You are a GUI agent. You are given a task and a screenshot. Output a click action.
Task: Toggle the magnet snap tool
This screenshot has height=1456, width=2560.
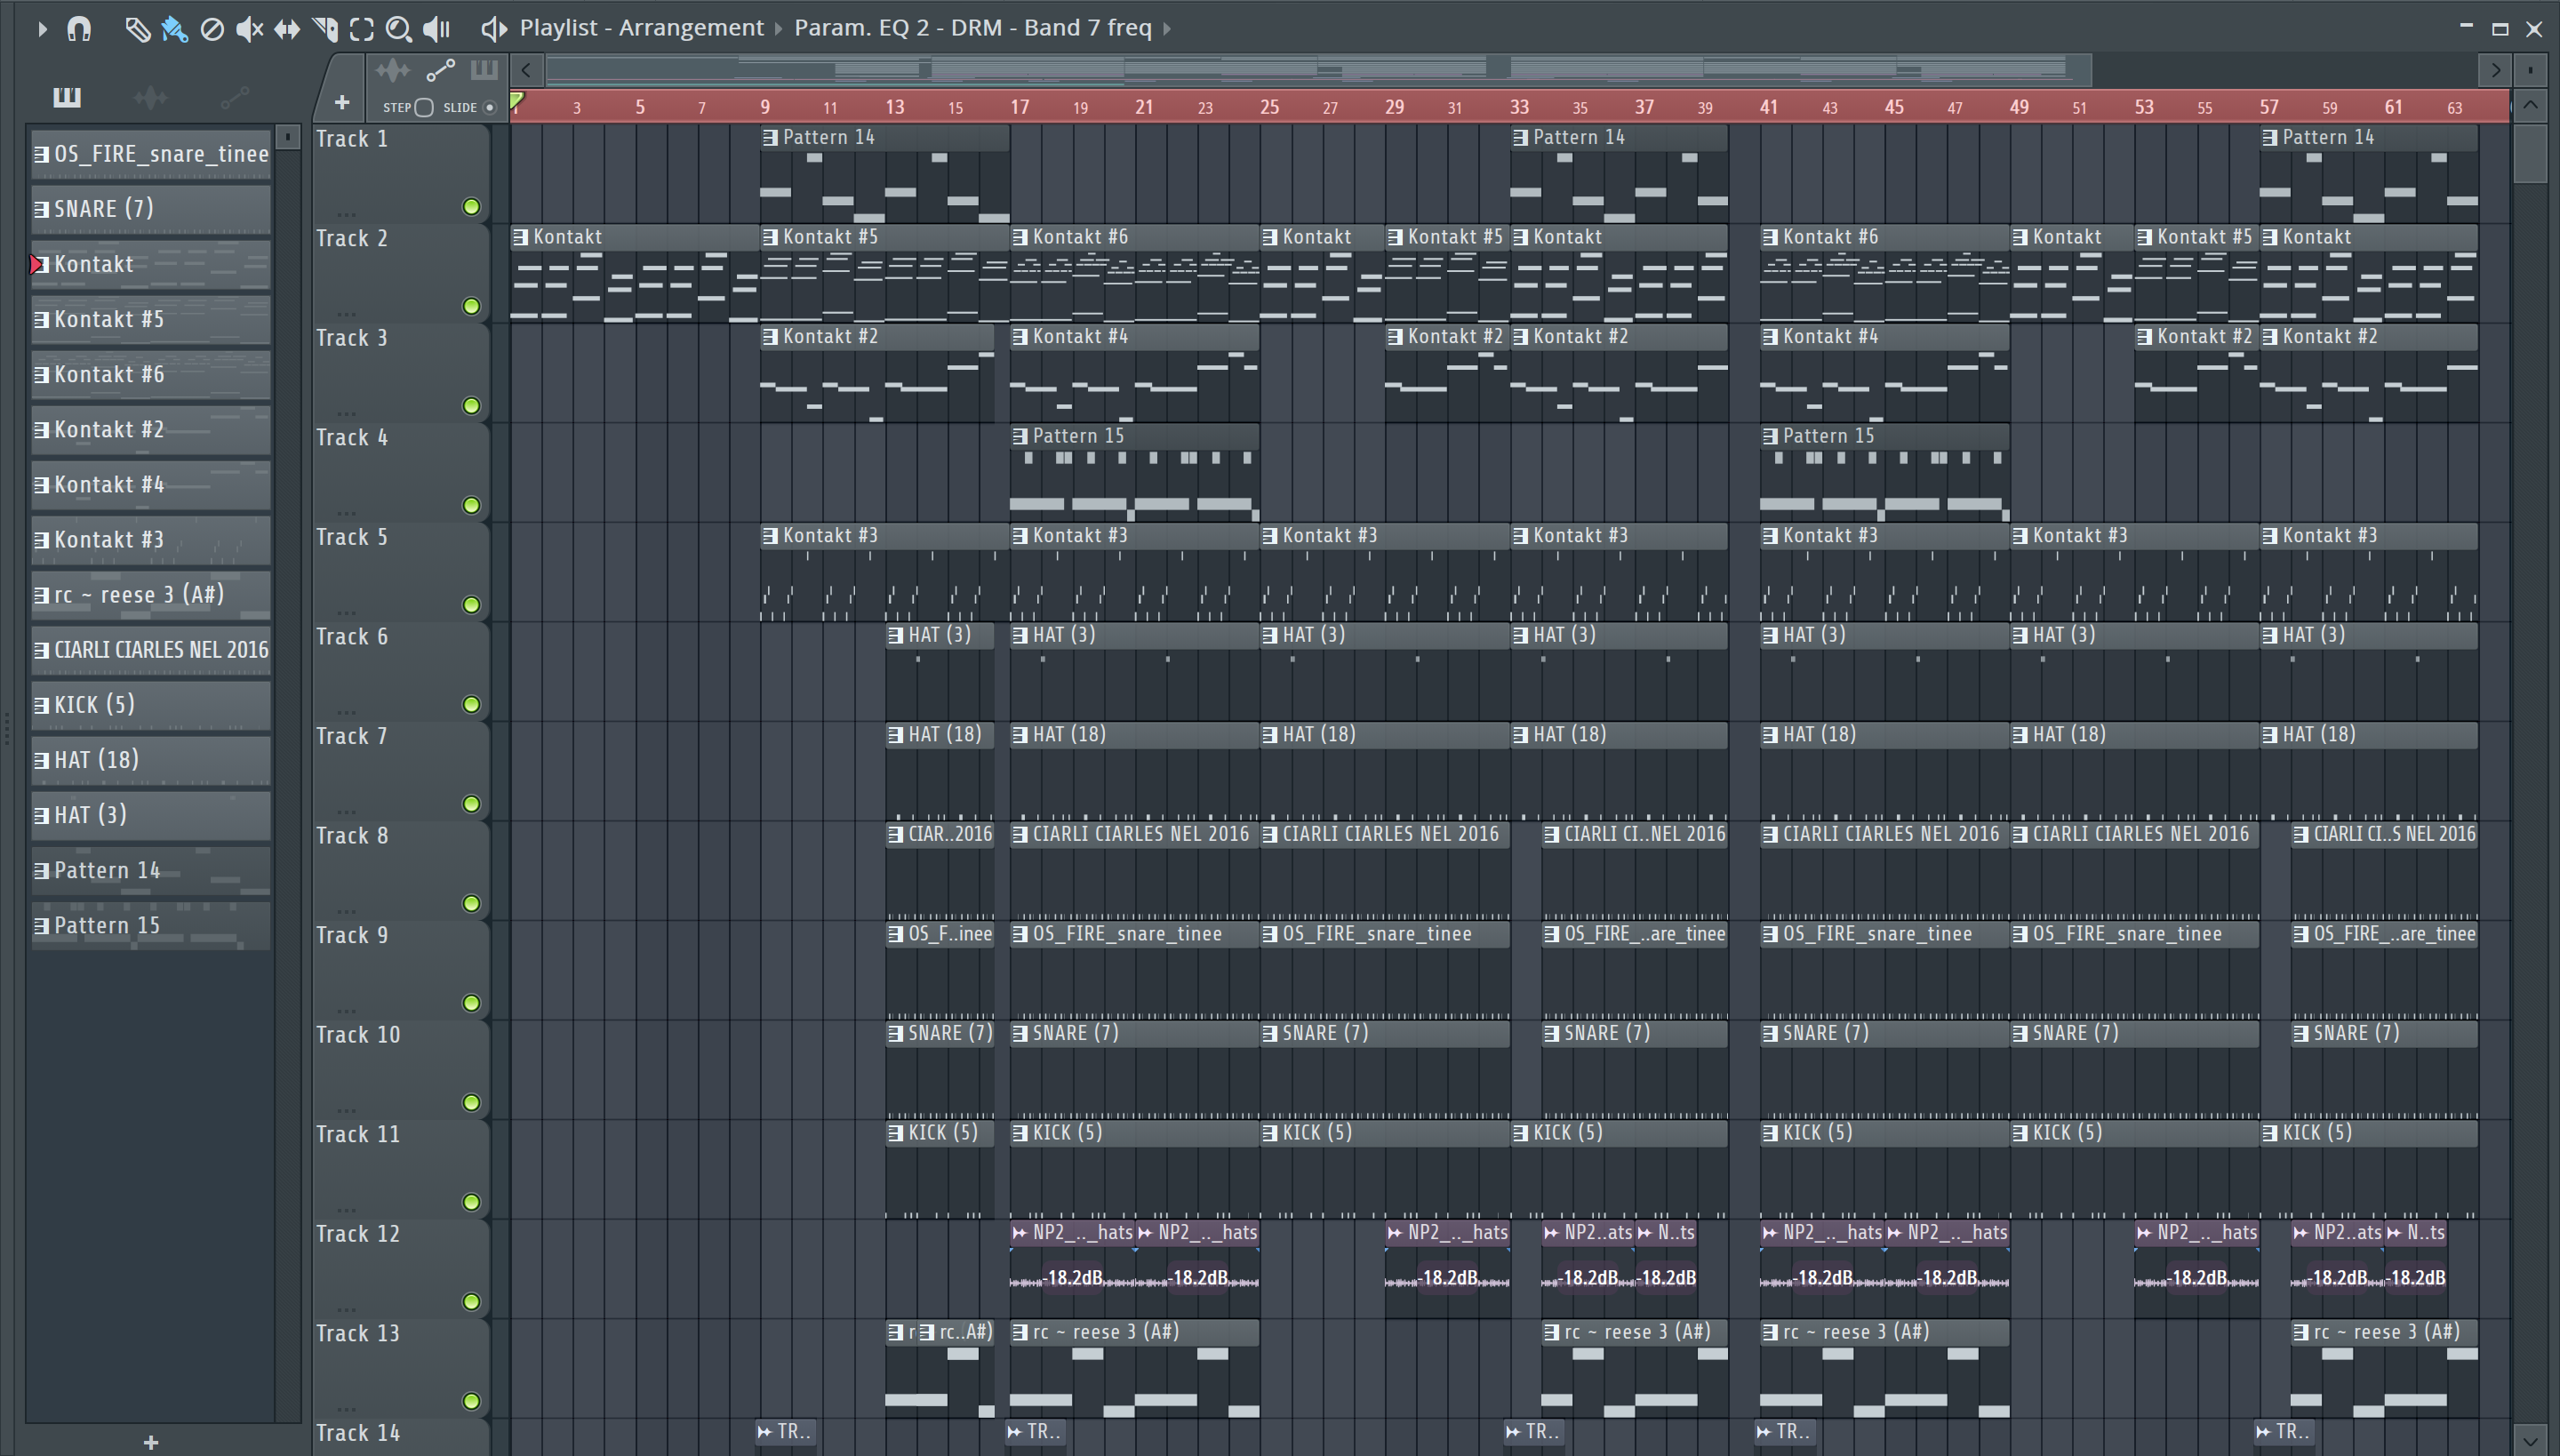[79, 29]
